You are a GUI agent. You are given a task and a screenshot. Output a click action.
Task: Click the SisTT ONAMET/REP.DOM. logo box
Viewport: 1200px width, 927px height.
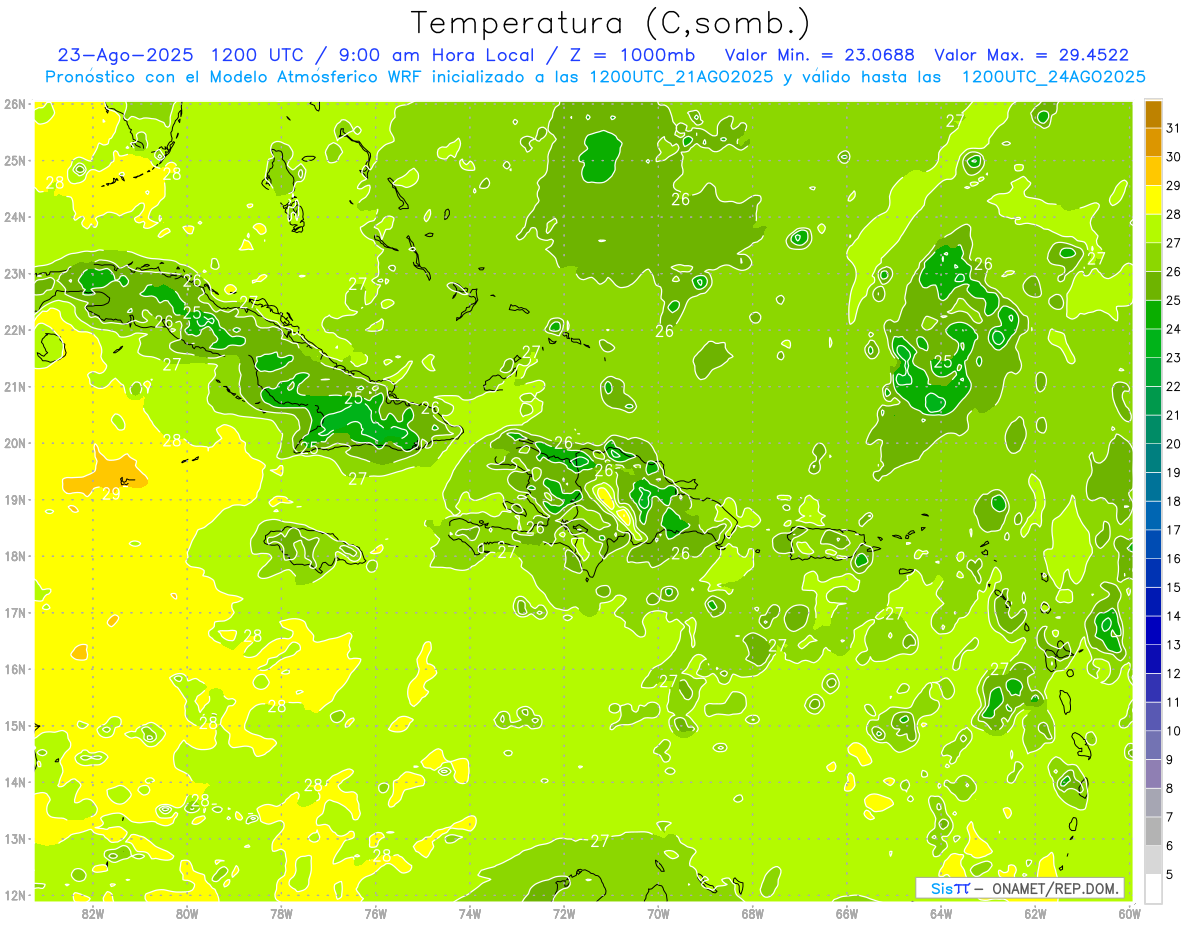point(1020,888)
